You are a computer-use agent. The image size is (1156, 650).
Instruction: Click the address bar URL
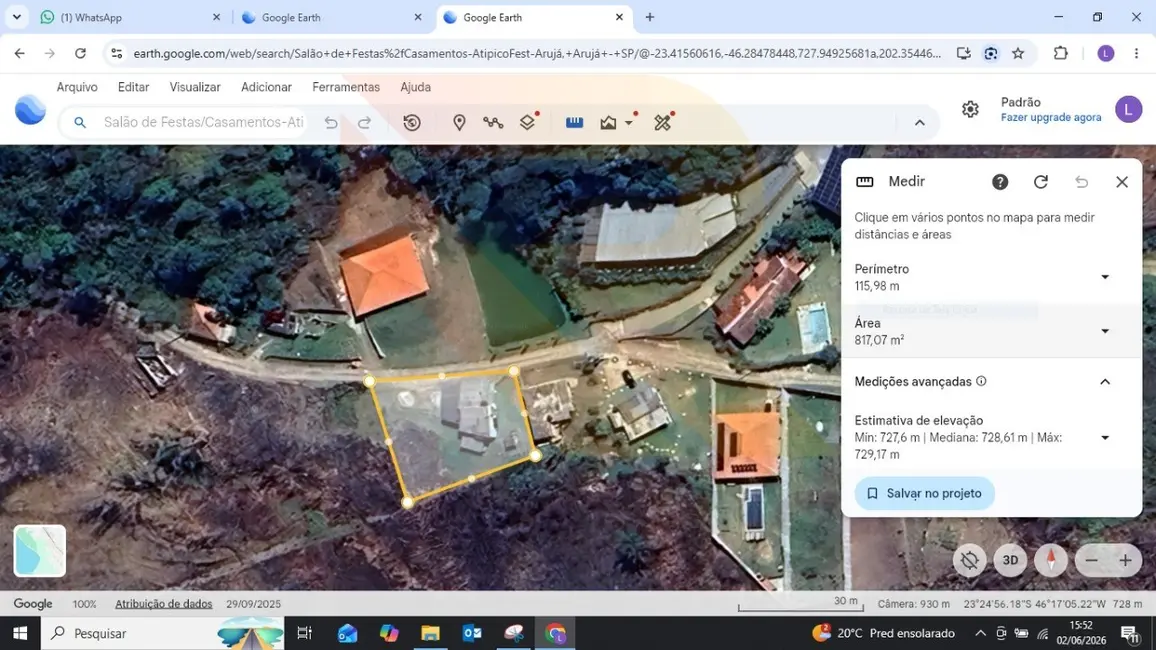point(537,53)
